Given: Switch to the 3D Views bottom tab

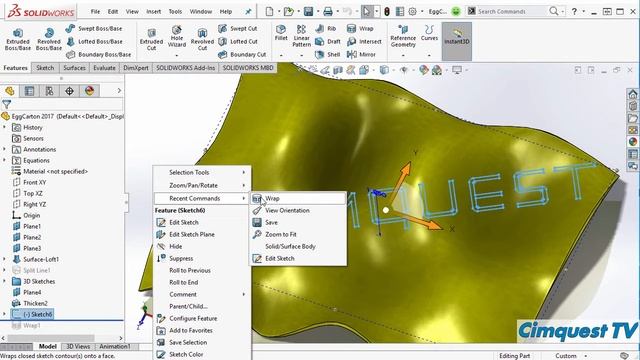Looking at the screenshot, I should coord(78,346).
